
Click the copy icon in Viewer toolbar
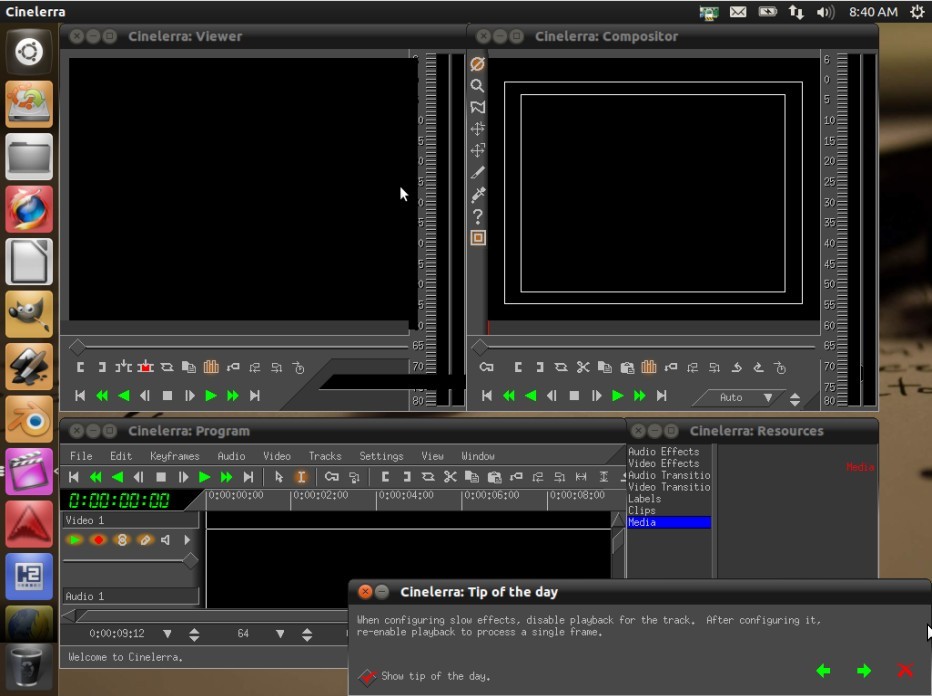pos(188,367)
